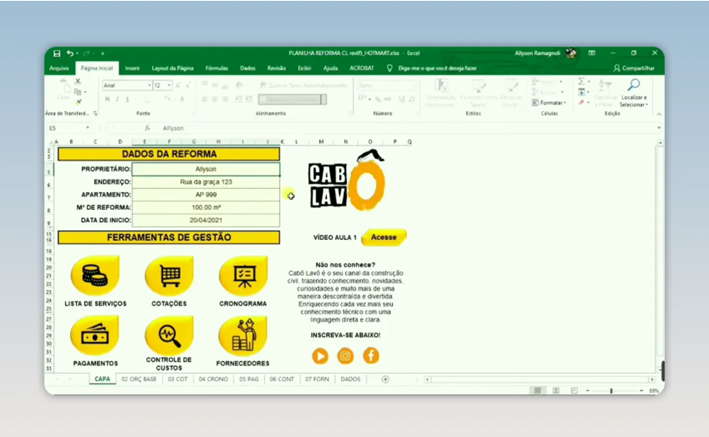Image resolution: width=709 pixels, height=437 pixels.
Task: Copy selection with the copy icon
Action: coord(78,92)
